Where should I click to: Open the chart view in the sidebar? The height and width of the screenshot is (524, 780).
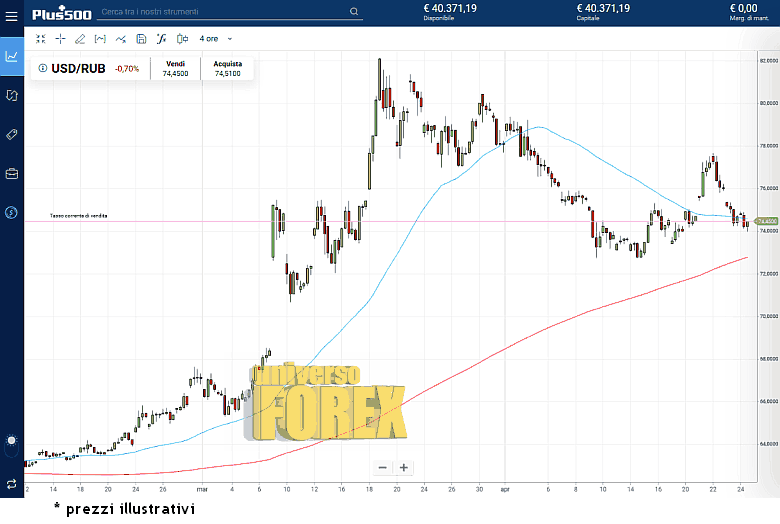(x=12, y=56)
